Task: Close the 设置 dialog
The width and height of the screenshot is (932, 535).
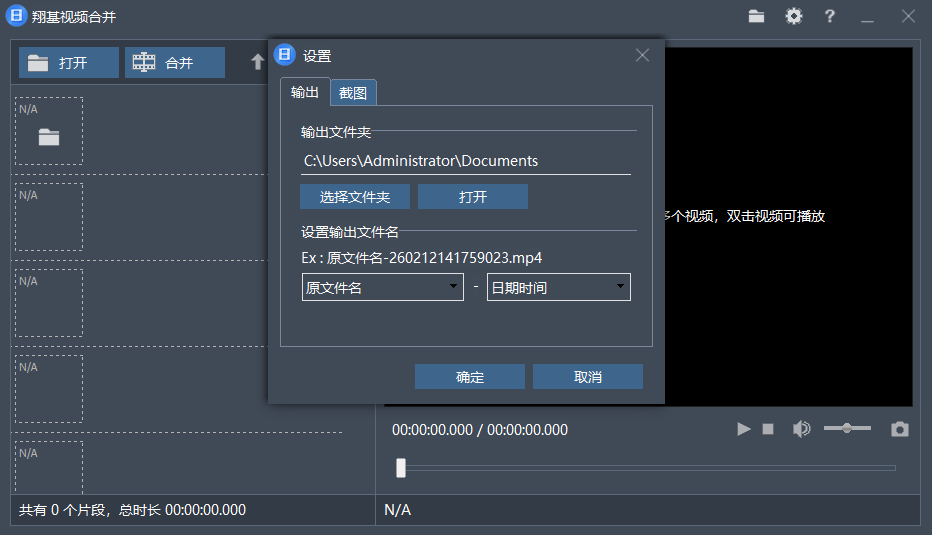Action: [642, 55]
